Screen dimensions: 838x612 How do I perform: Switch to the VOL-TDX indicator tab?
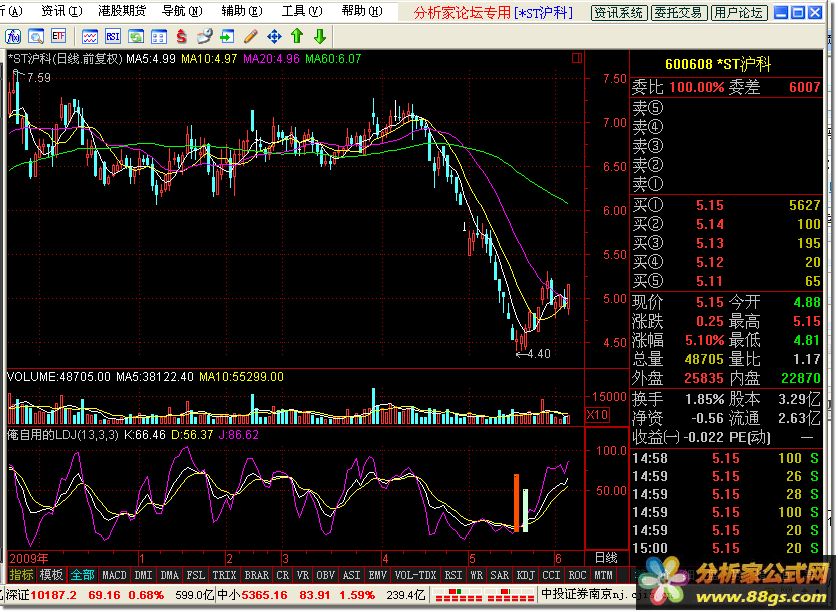(415, 576)
